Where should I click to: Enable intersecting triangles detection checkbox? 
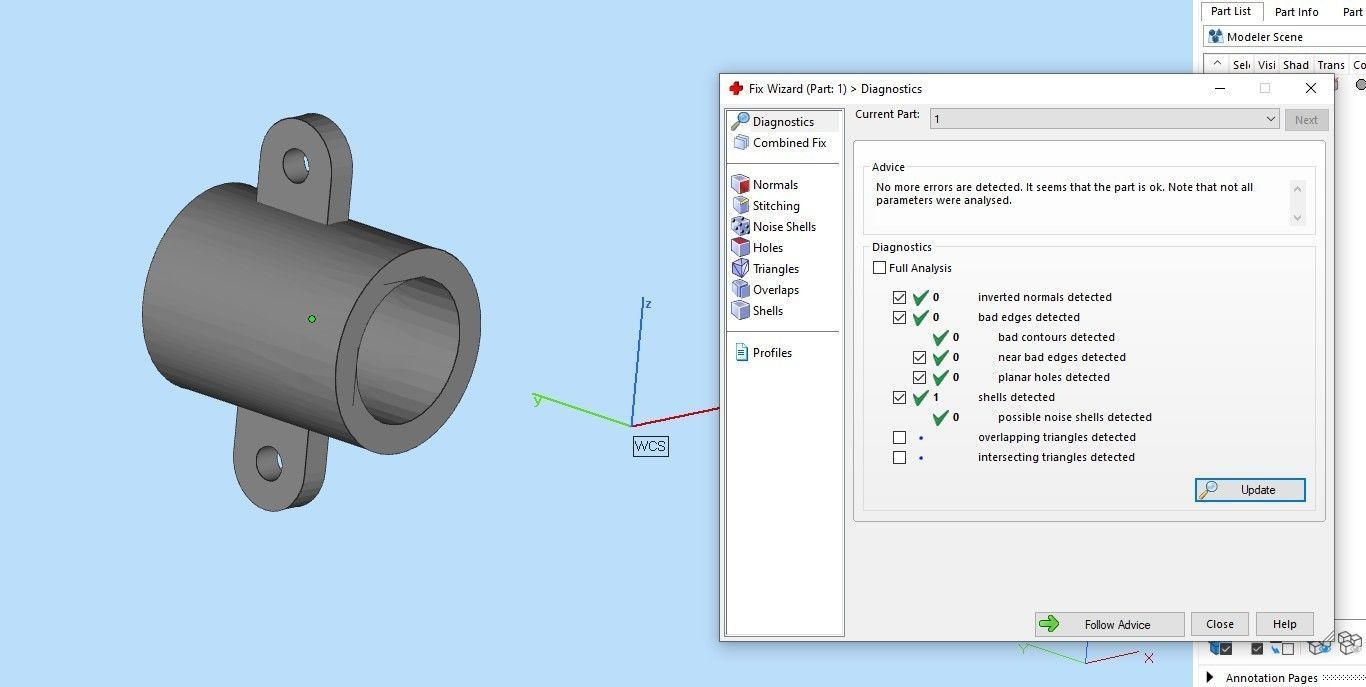pos(899,457)
